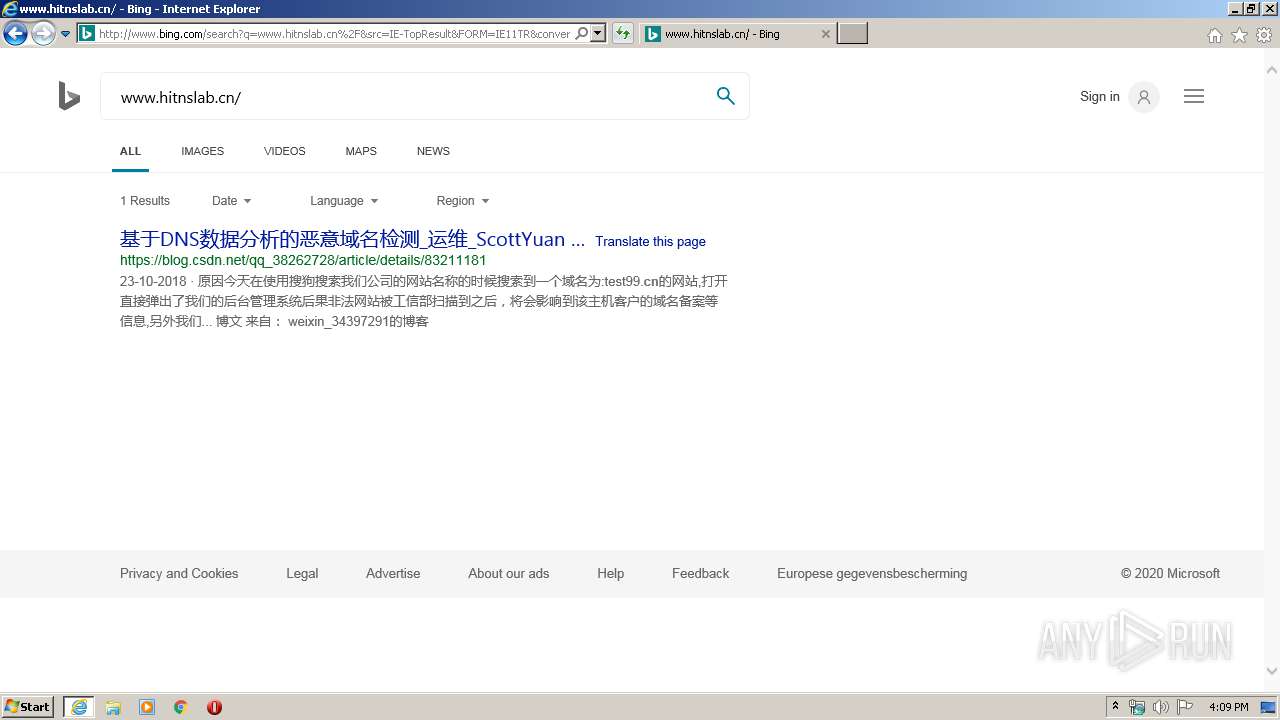Viewport: 1280px width, 720px height.
Task: Open Favorites star icon
Action: [x=1239, y=35]
